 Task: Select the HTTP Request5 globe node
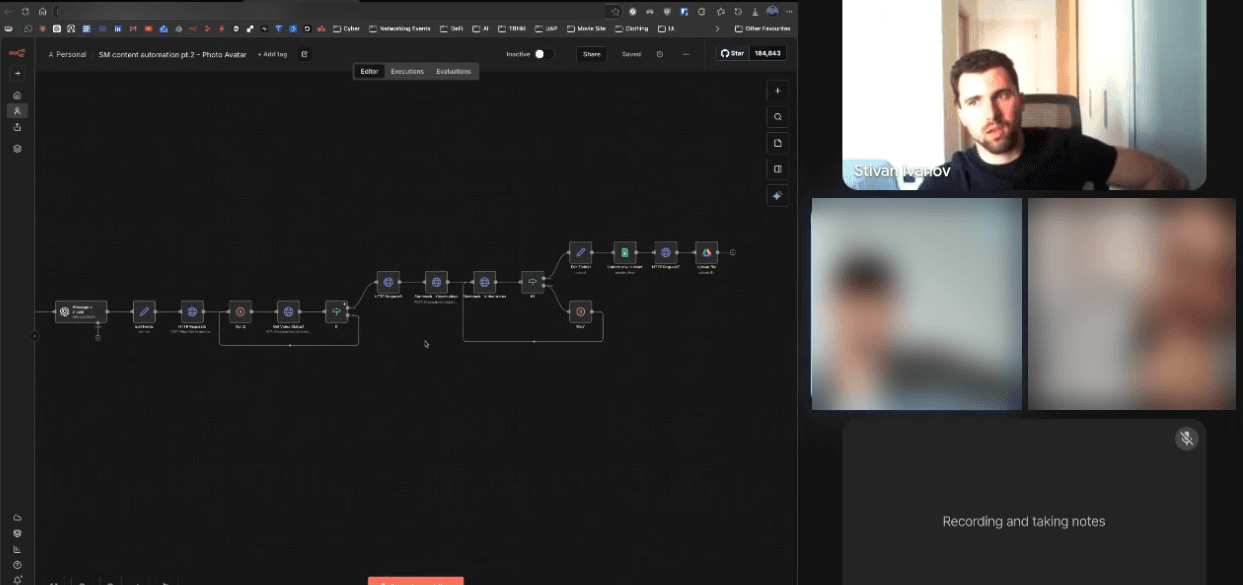[x=388, y=282]
